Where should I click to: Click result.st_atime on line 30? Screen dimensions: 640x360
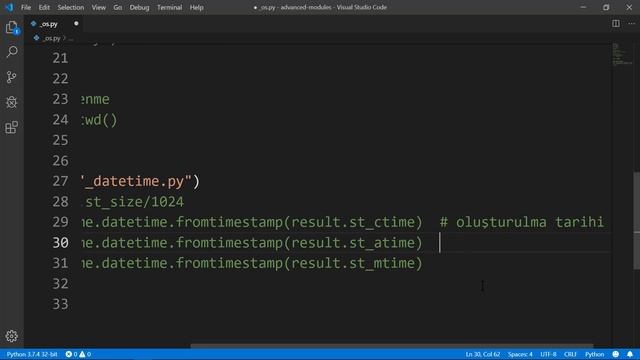[353, 242]
